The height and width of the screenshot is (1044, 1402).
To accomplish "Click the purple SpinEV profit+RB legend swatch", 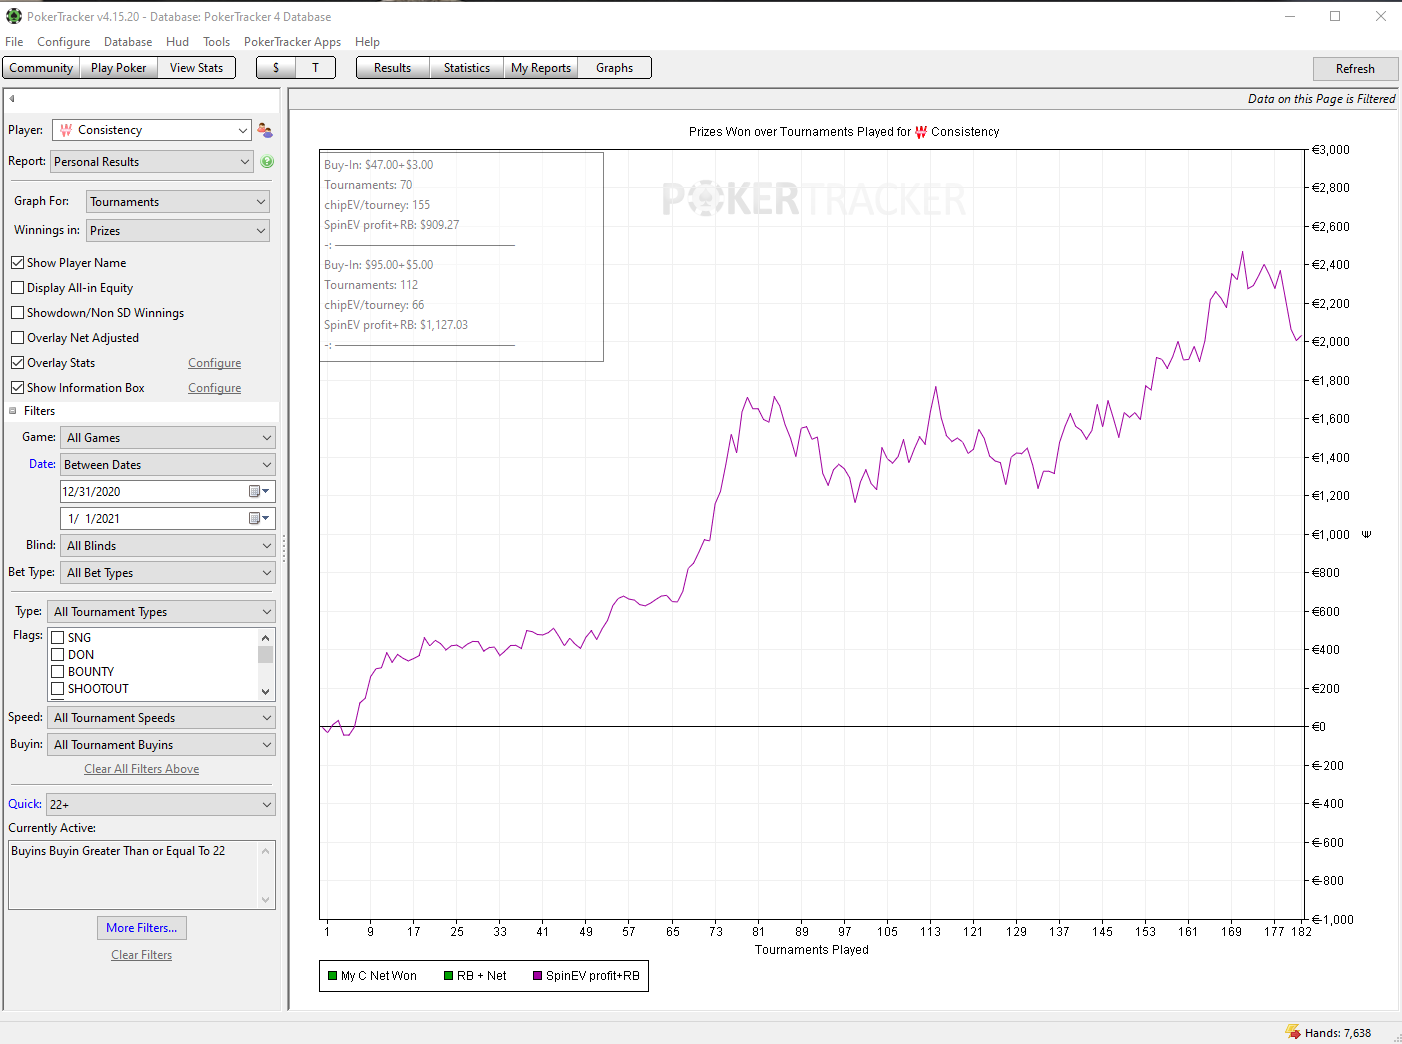I will click(x=538, y=976).
